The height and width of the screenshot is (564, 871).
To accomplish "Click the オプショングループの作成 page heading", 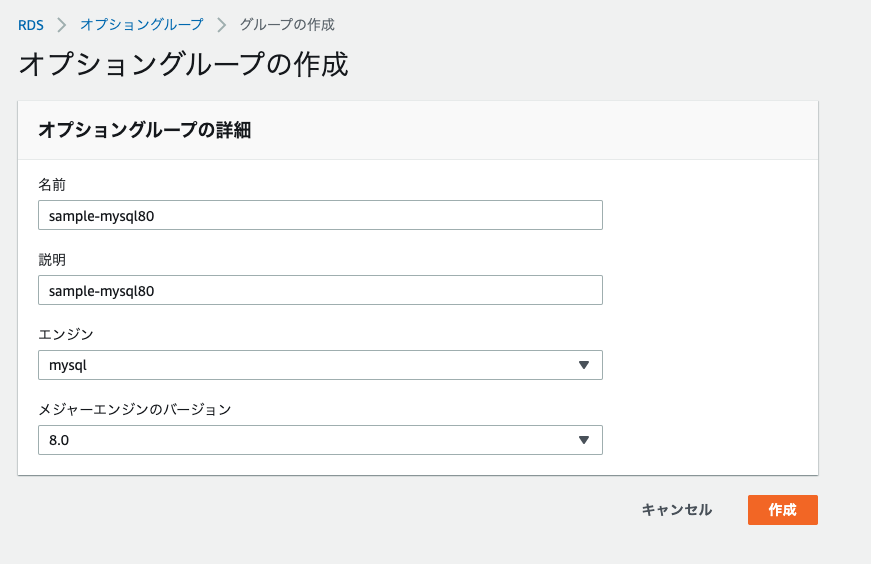I will (183, 65).
